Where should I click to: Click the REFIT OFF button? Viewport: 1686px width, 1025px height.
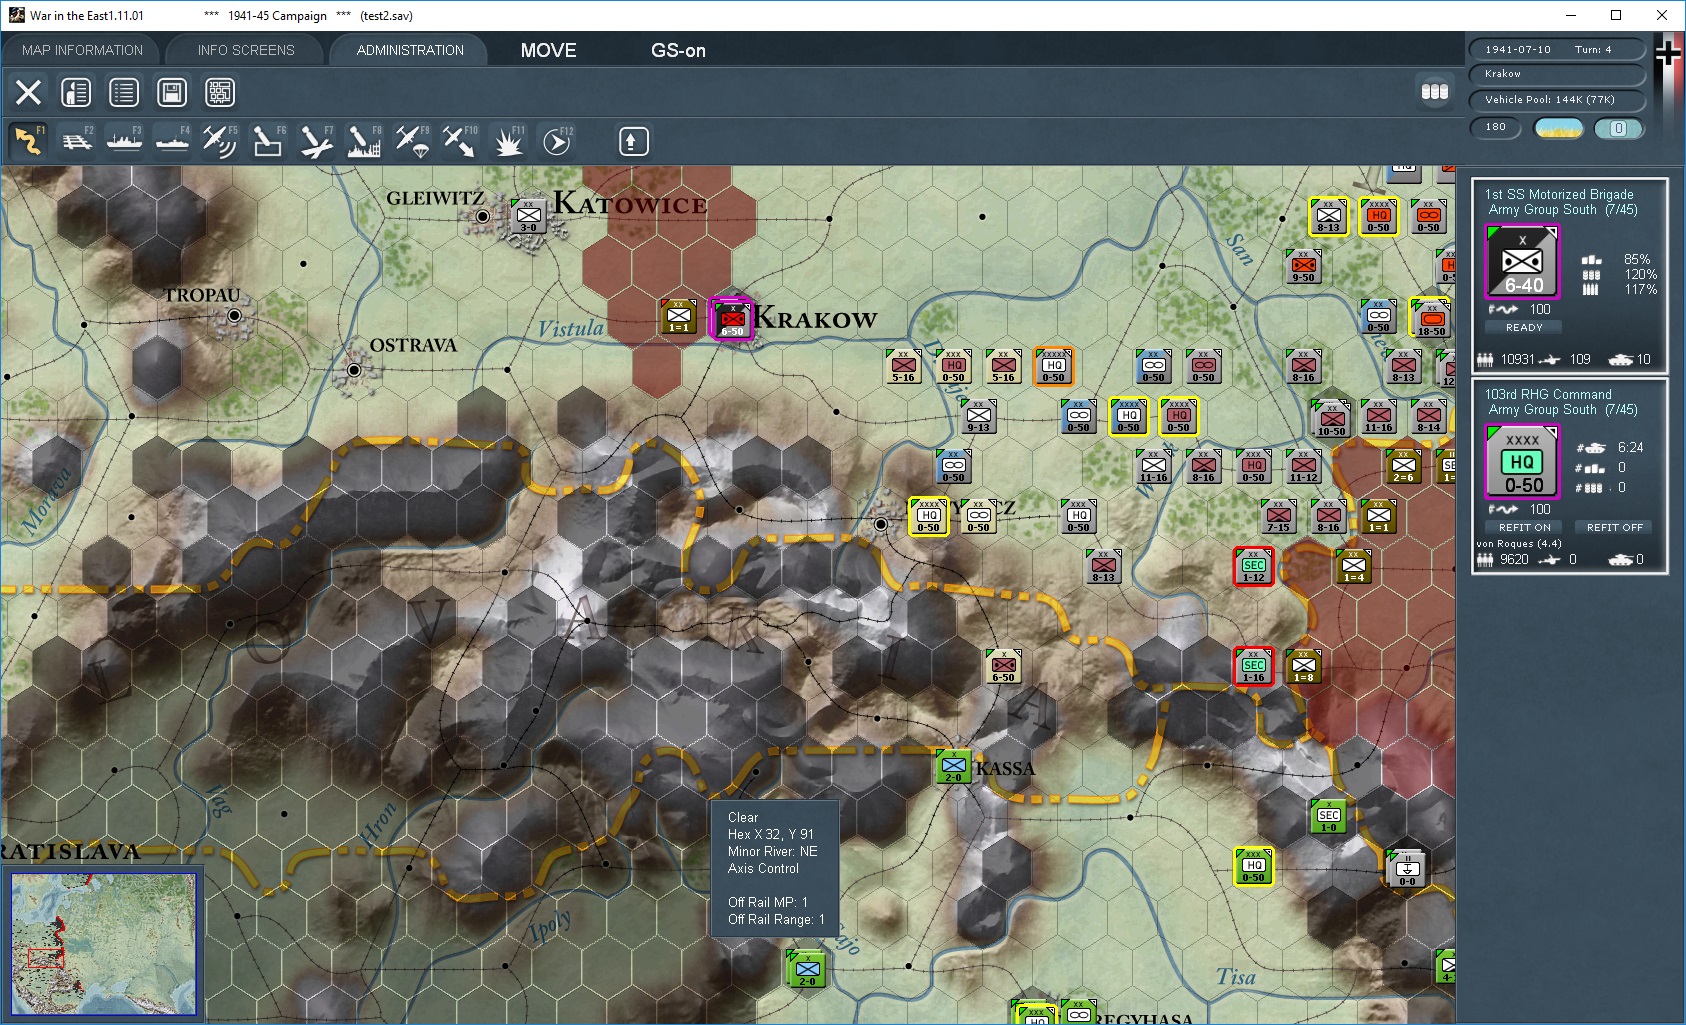1614,527
